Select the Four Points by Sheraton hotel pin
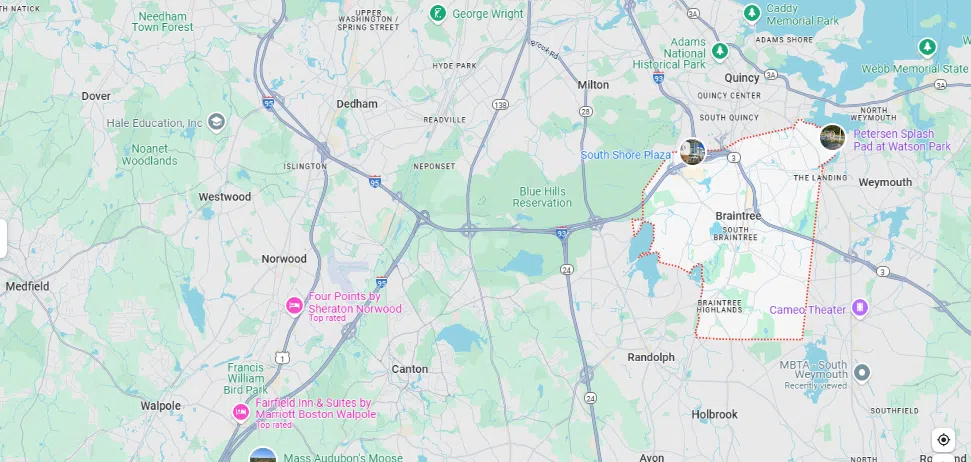Image resolution: width=971 pixels, height=462 pixels. point(294,305)
